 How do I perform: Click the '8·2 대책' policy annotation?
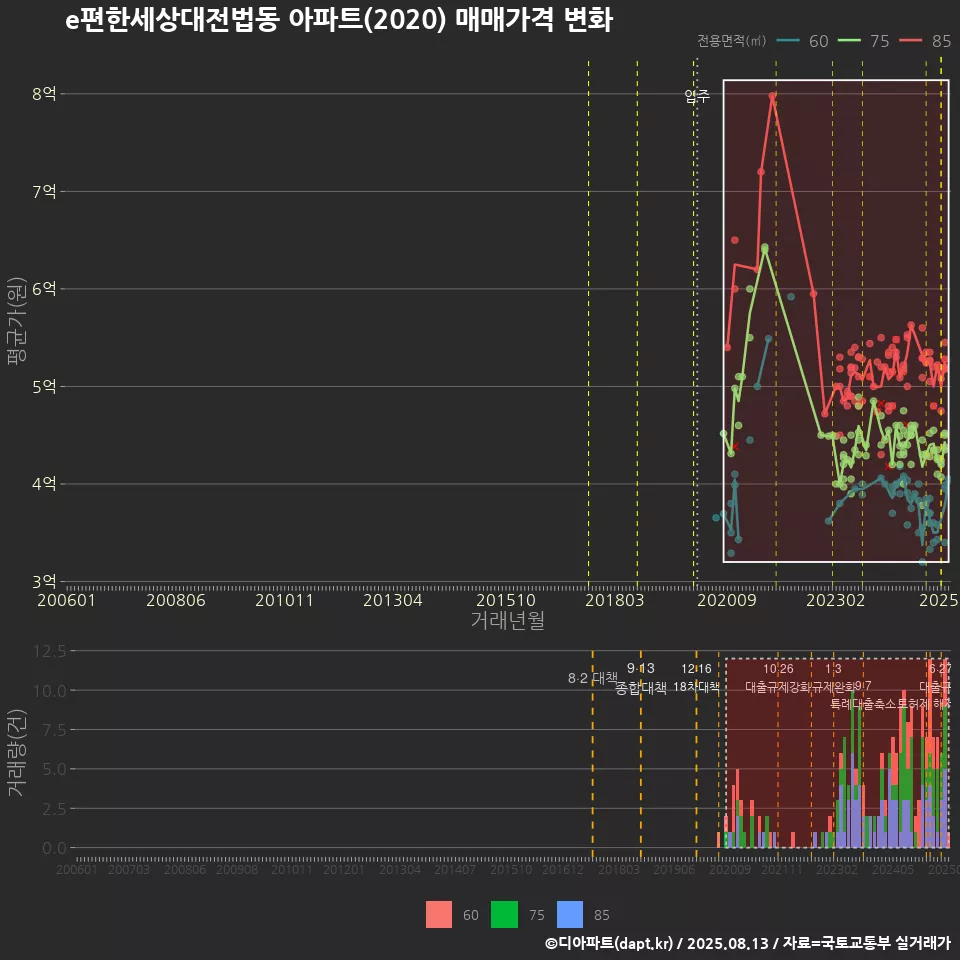click(x=593, y=678)
